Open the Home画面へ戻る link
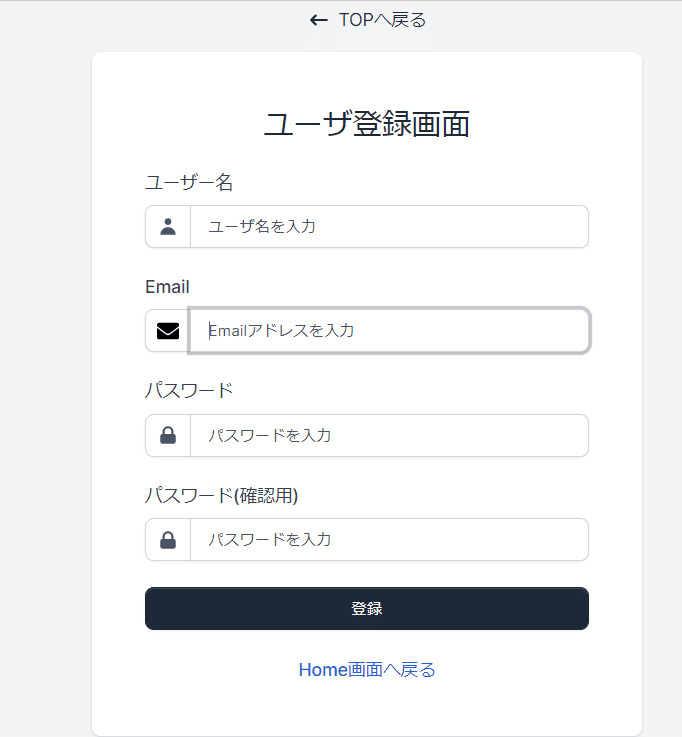This screenshot has height=737, width=682. (367, 670)
